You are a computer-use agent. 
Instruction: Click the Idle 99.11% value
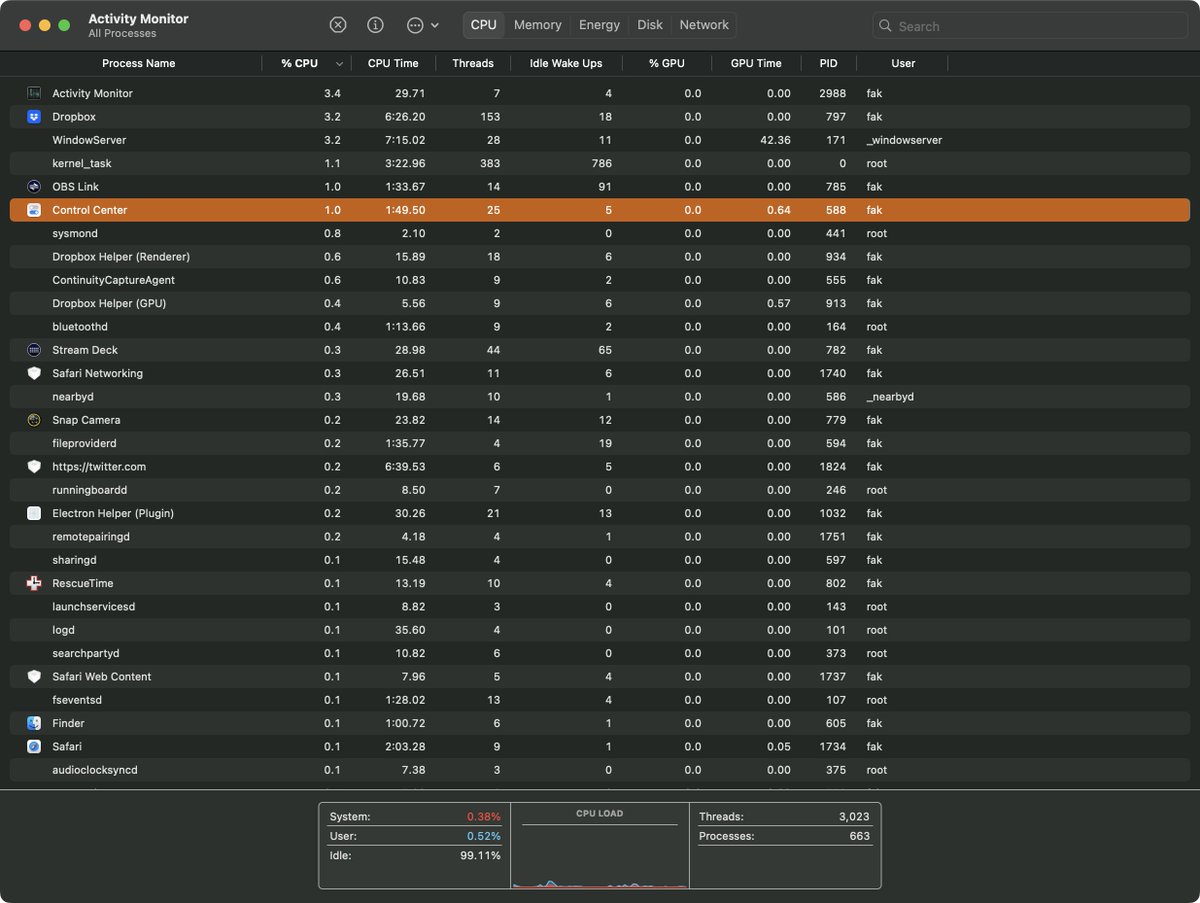tap(481, 856)
